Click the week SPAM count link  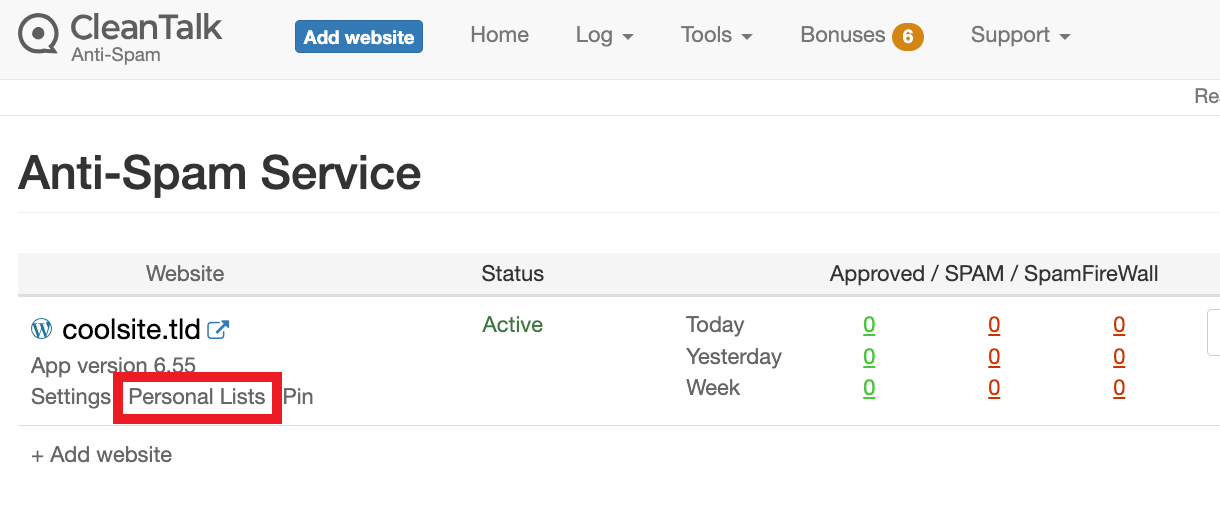tap(994, 388)
